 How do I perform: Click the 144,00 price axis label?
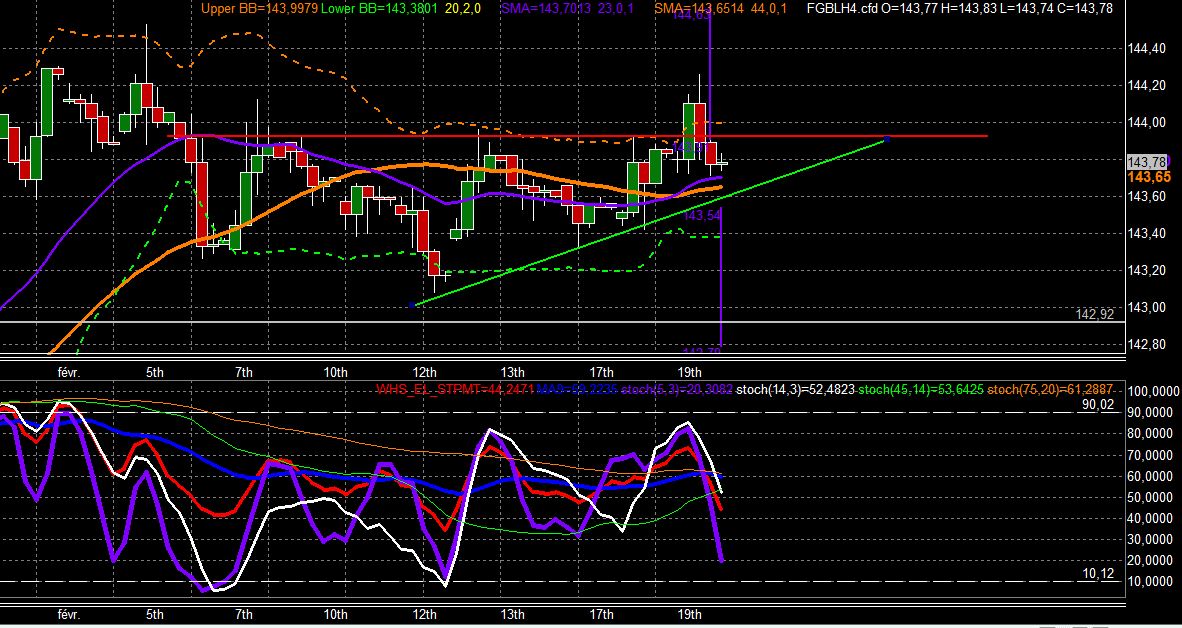1149,122
